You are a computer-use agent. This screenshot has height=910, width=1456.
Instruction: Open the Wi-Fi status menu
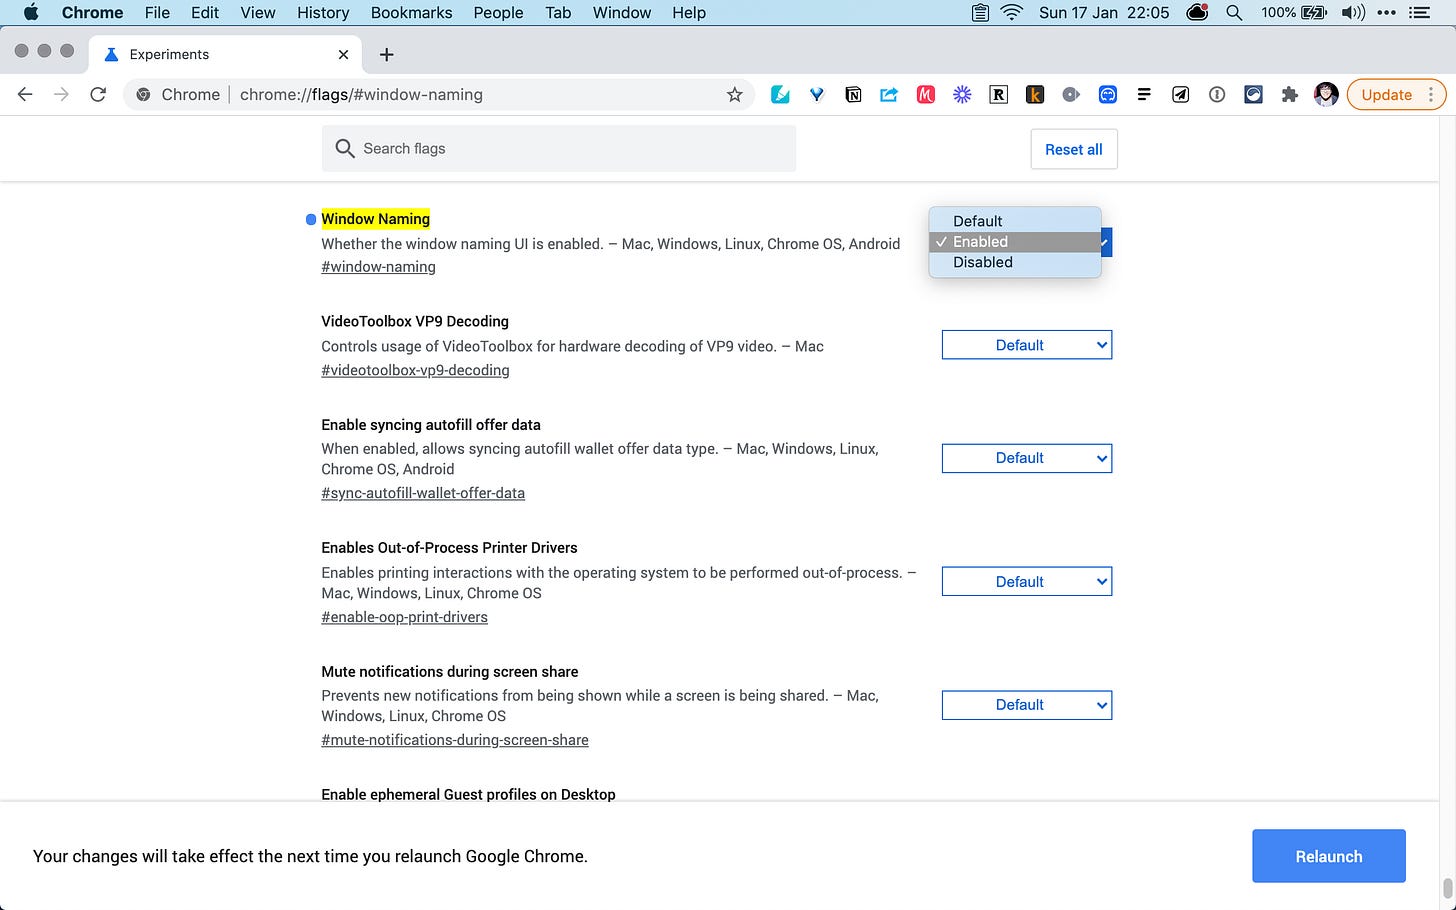click(x=1012, y=12)
